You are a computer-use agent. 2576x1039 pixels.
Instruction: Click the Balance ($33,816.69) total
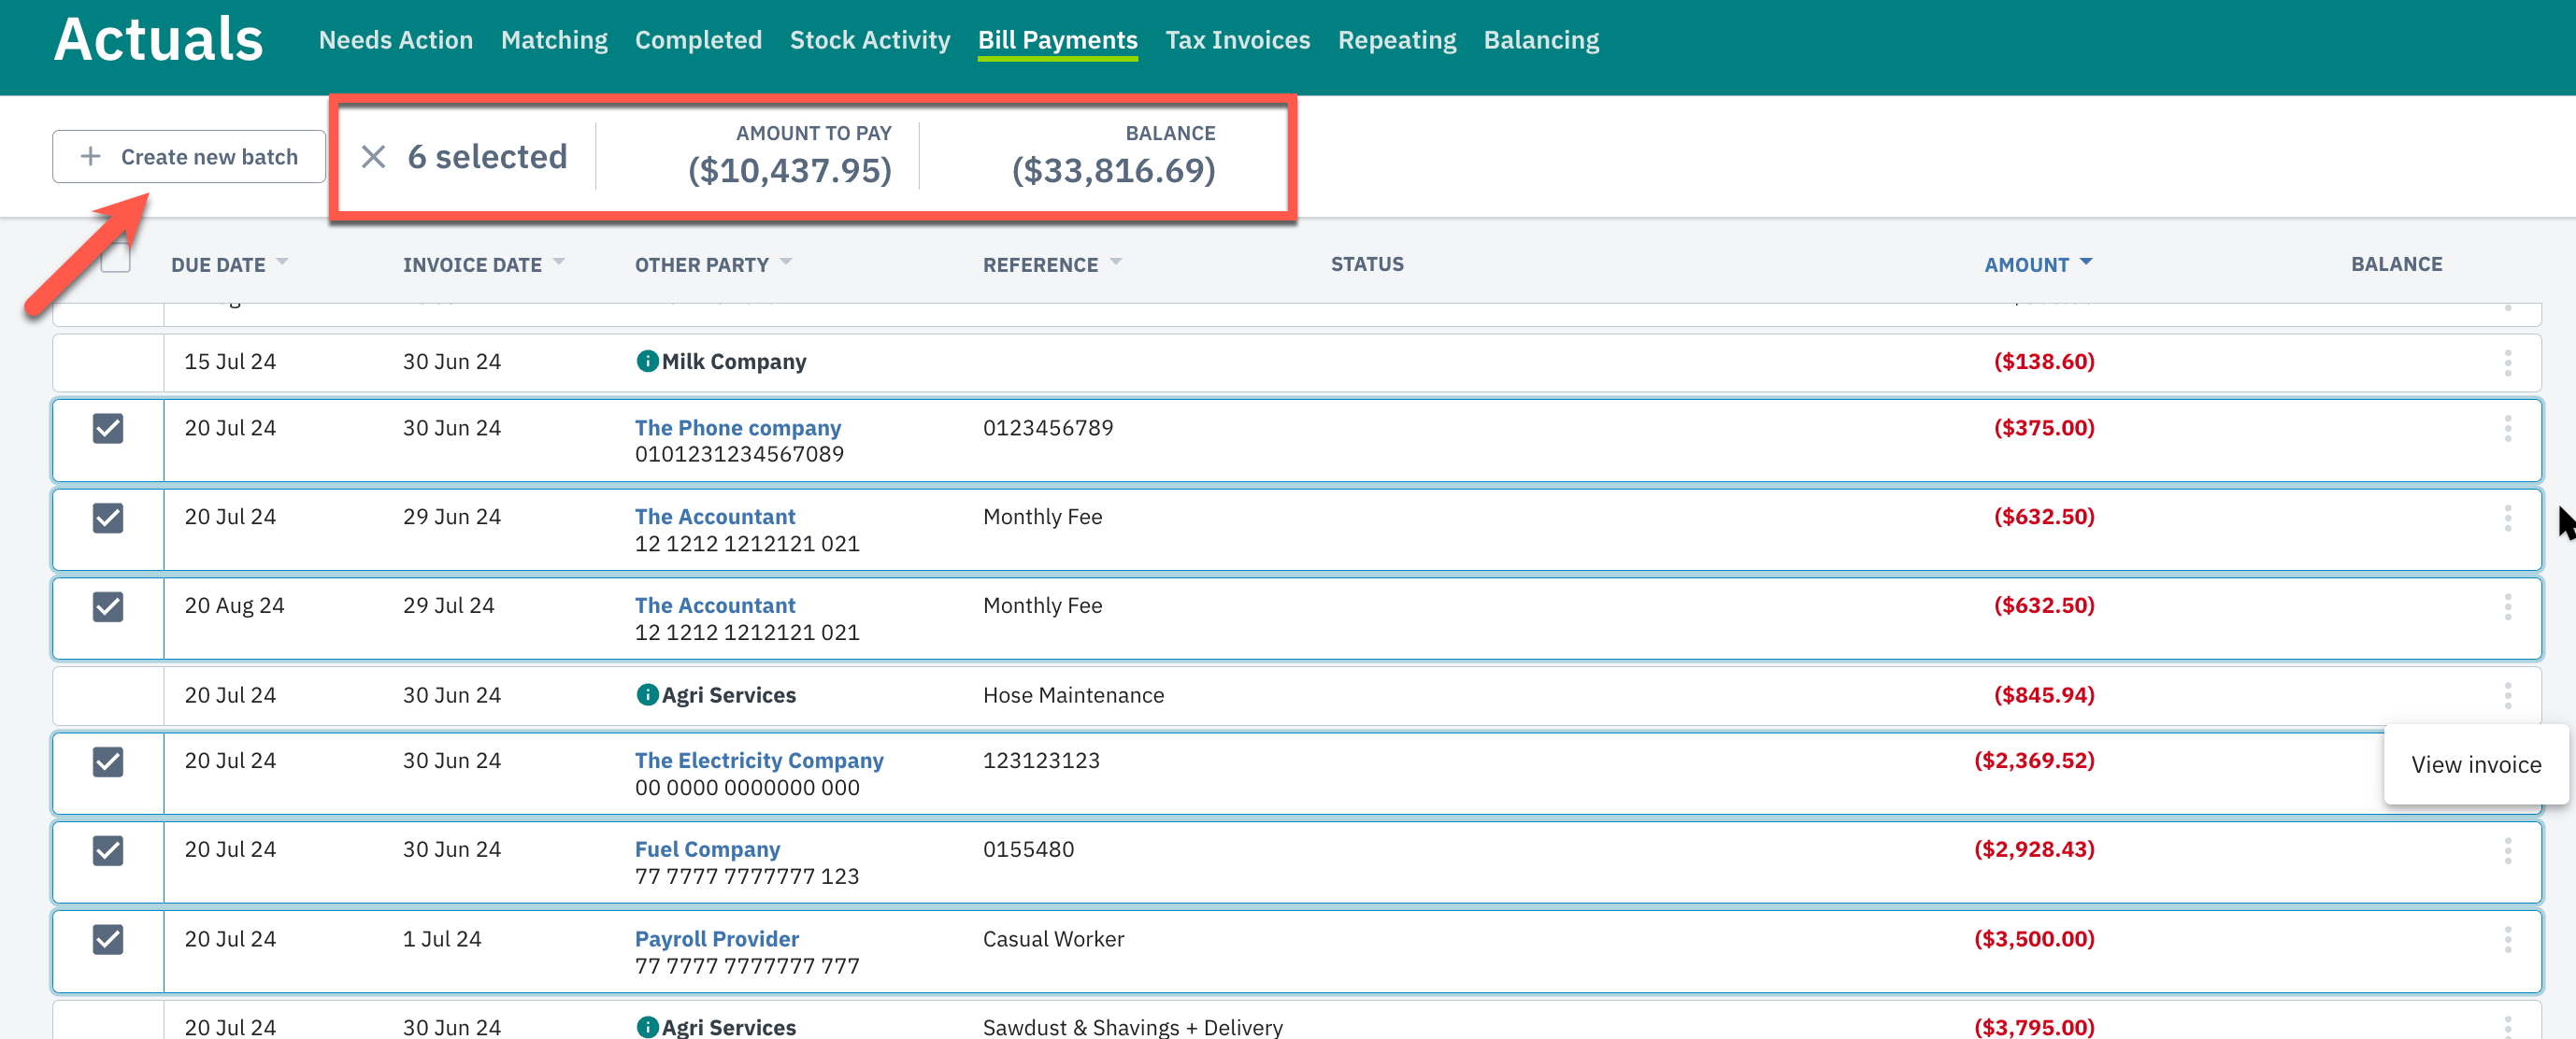pos(1114,171)
